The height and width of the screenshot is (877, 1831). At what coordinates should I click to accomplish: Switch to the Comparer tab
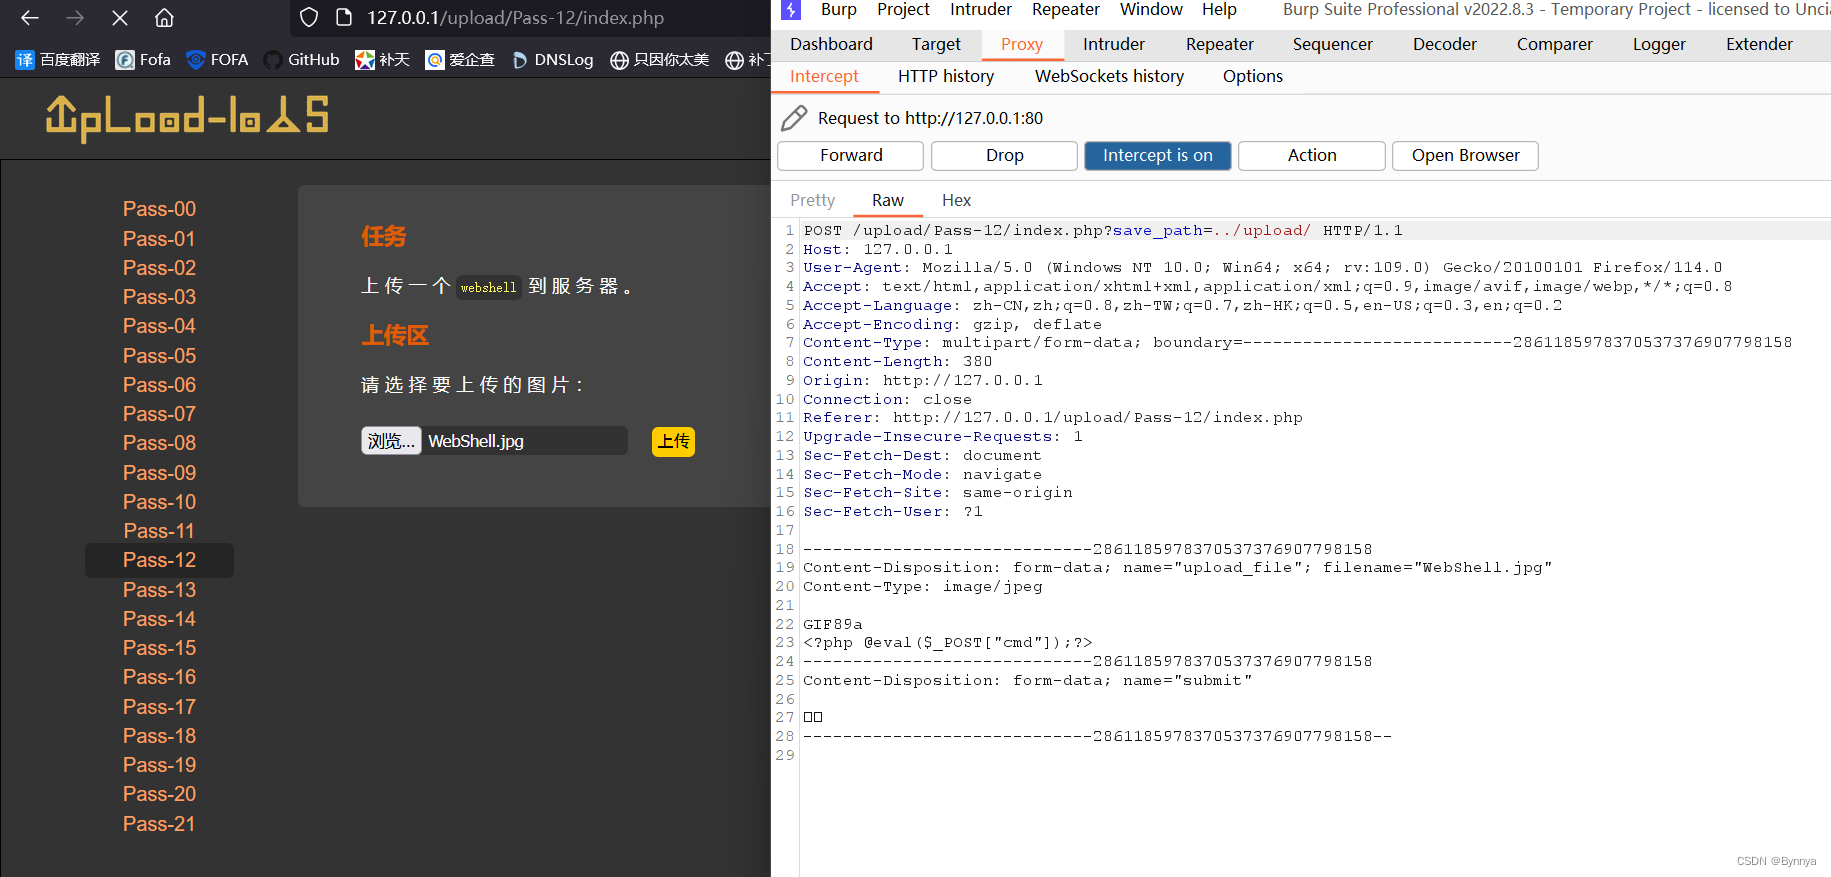pyautogui.click(x=1555, y=44)
